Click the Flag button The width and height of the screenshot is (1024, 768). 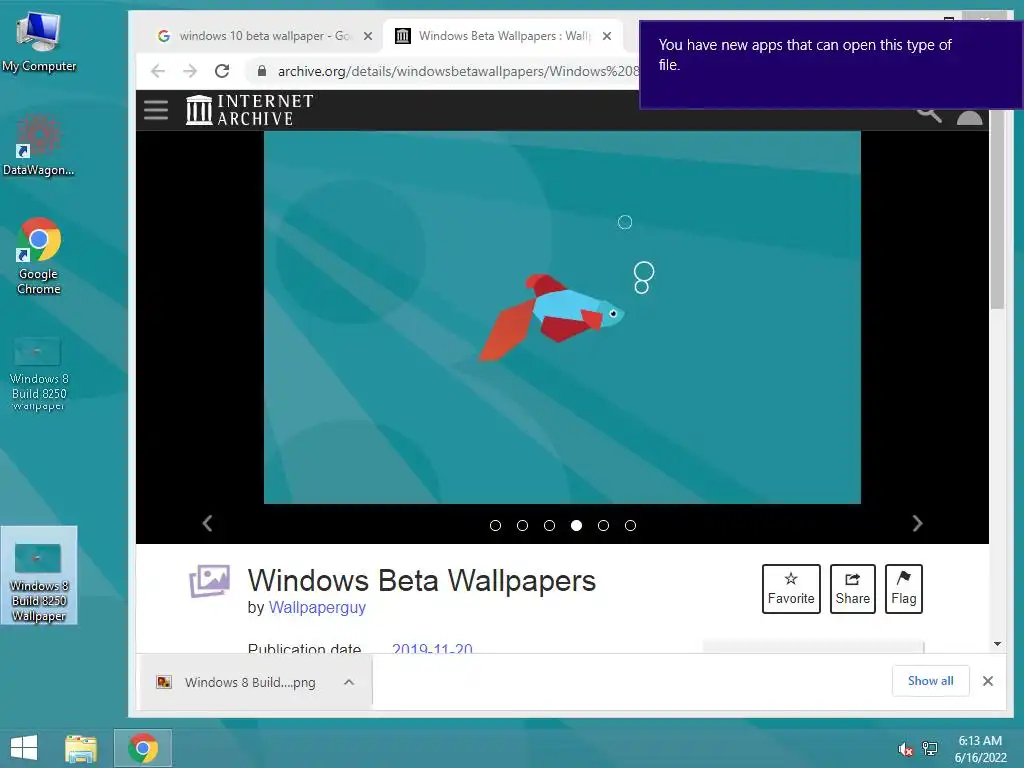[x=903, y=589]
